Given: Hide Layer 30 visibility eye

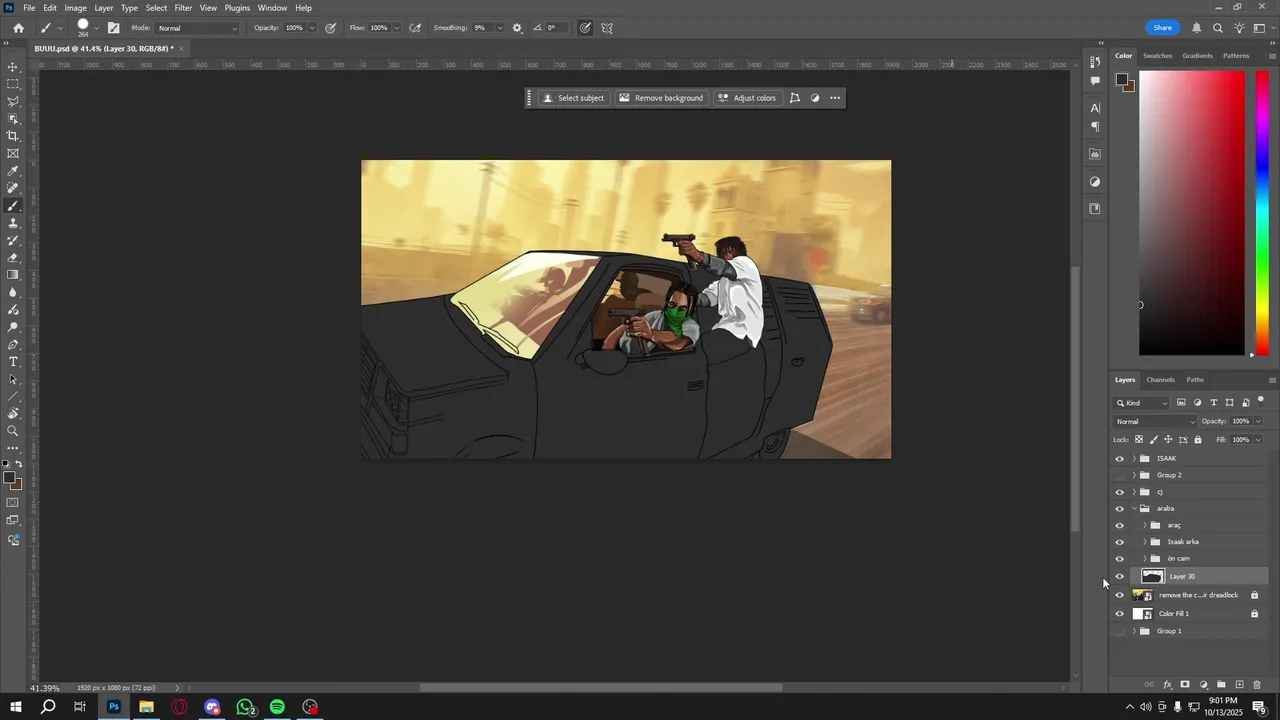Looking at the screenshot, I should 1120,577.
